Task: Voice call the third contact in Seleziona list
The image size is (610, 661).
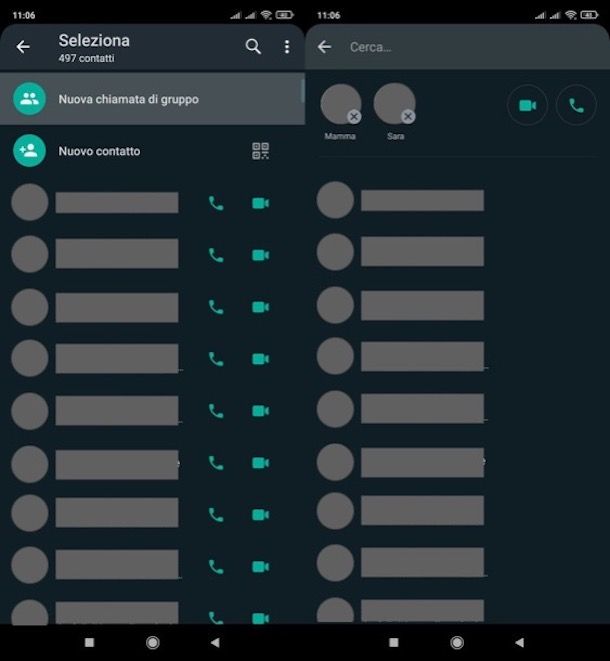Action: (216, 307)
